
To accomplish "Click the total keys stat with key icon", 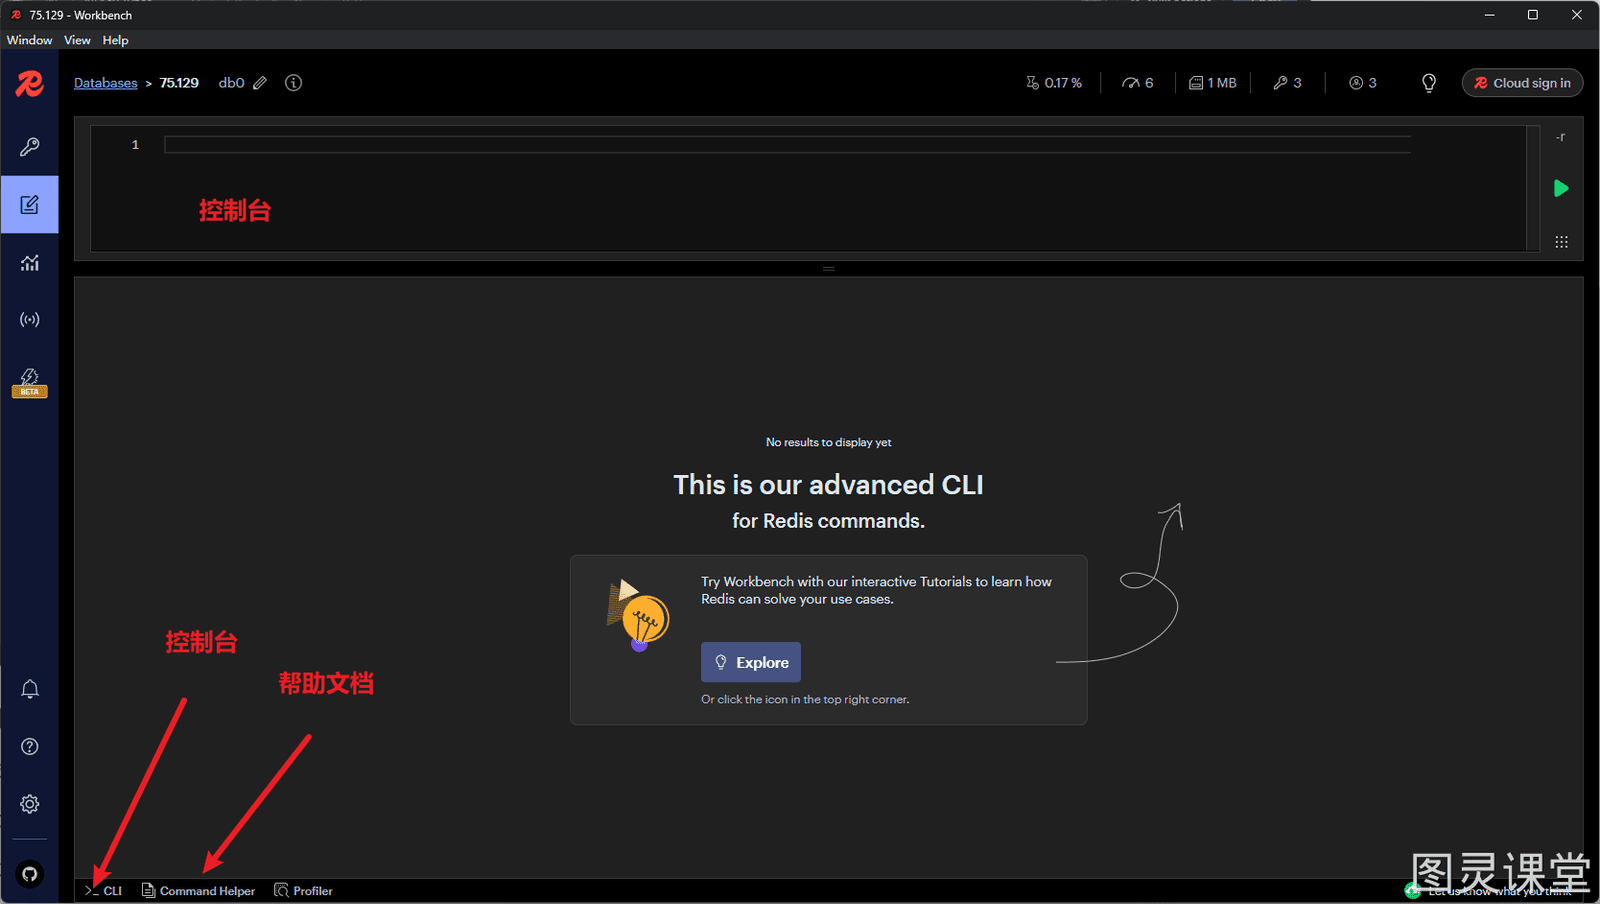I will click(x=1287, y=83).
